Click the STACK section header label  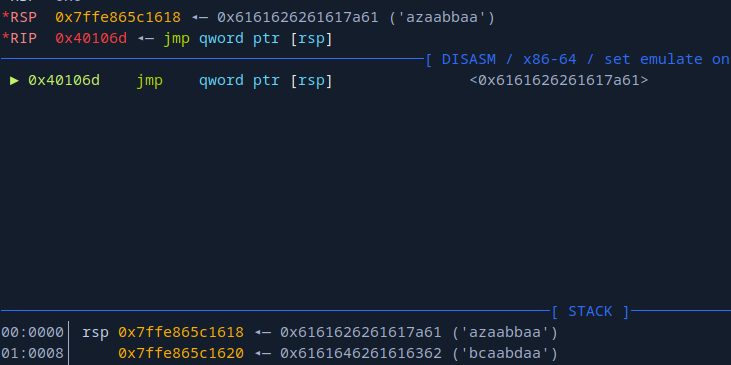(x=590, y=311)
